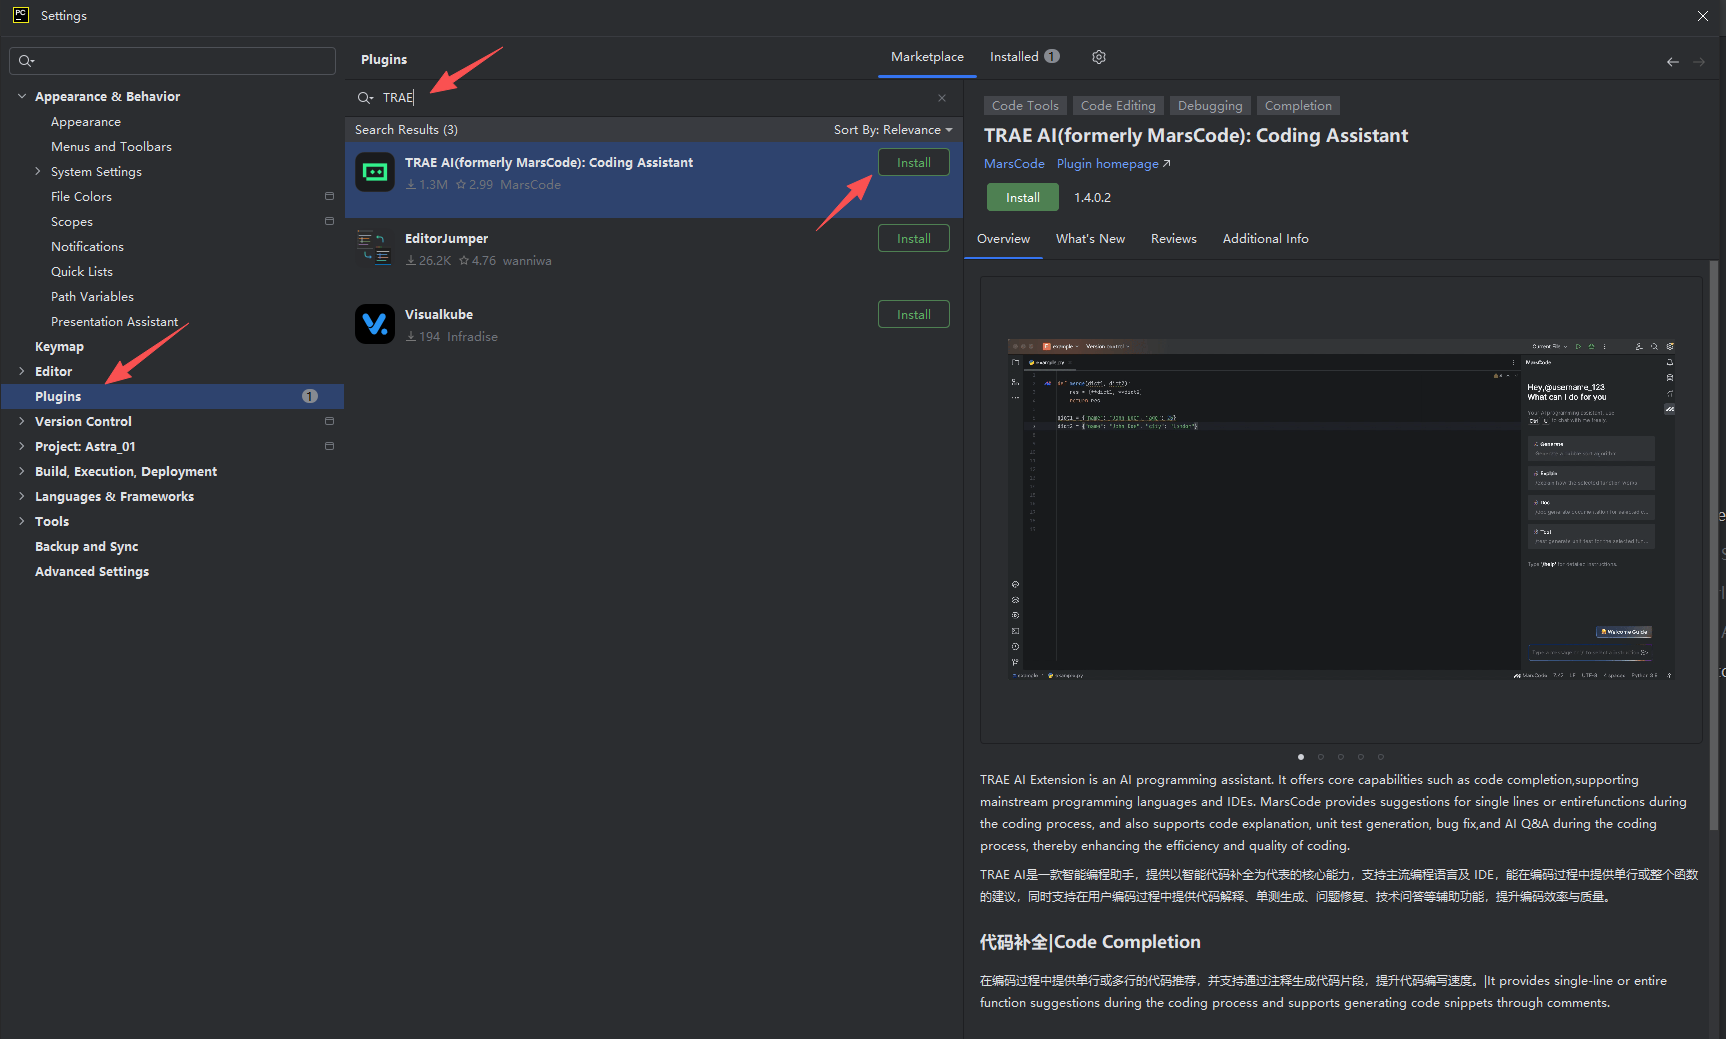Select Appearance settings item
The width and height of the screenshot is (1726, 1039).
click(86, 121)
